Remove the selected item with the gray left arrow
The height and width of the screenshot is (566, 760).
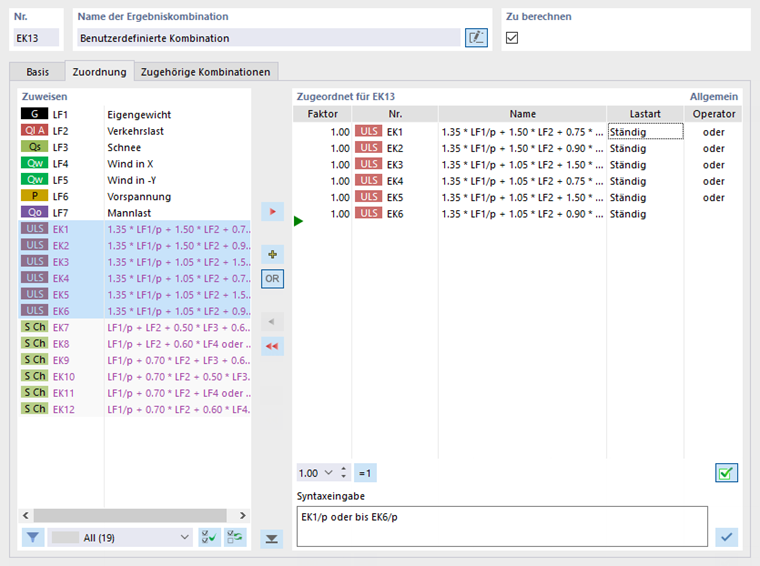pos(272,322)
